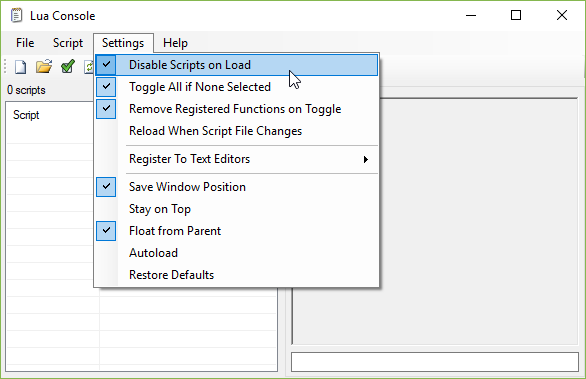Choose Restore Defaults from Settings menu
This screenshot has width=586, height=379.
(237, 275)
